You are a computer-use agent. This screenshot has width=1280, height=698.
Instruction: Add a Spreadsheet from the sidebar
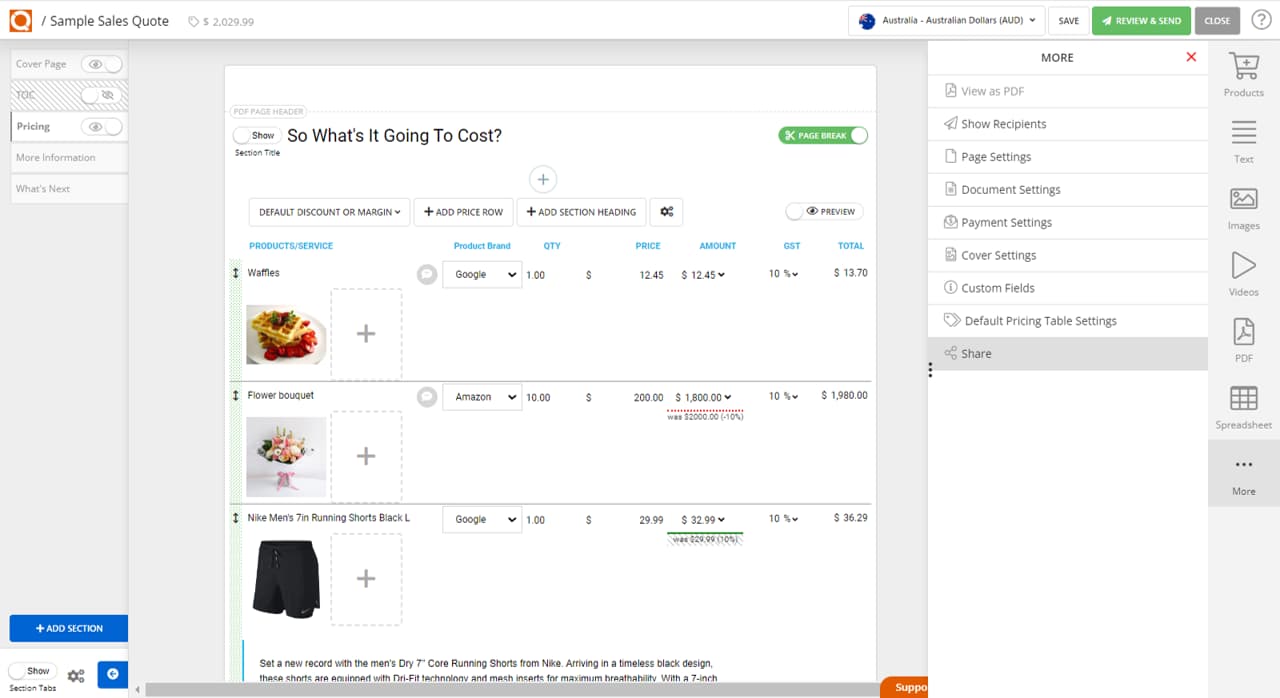pyautogui.click(x=1243, y=405)
